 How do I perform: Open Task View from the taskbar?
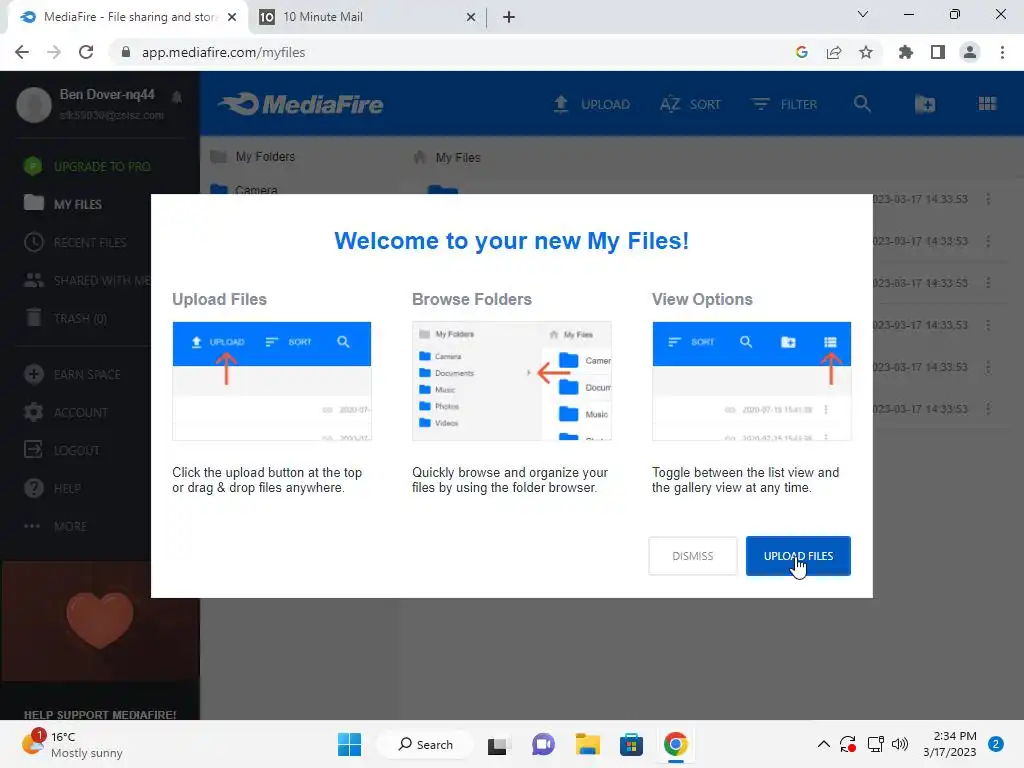point(498,744)
